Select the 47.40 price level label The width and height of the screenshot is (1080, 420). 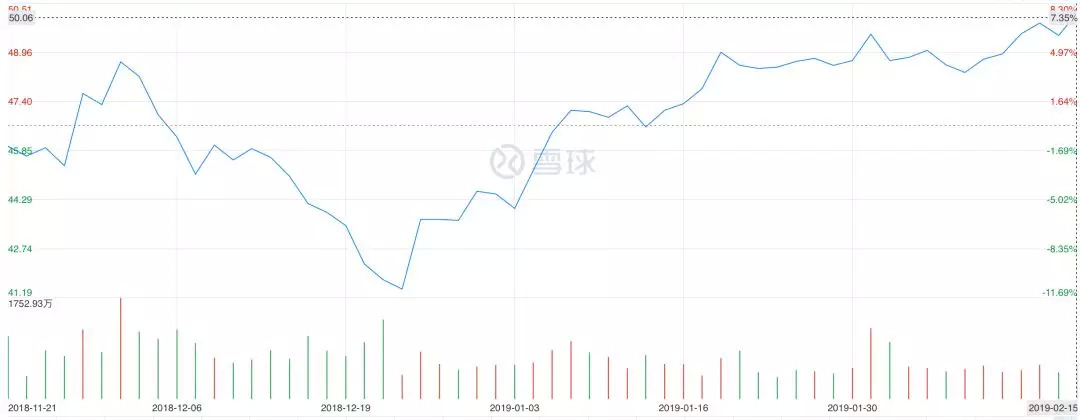point(20,101)
